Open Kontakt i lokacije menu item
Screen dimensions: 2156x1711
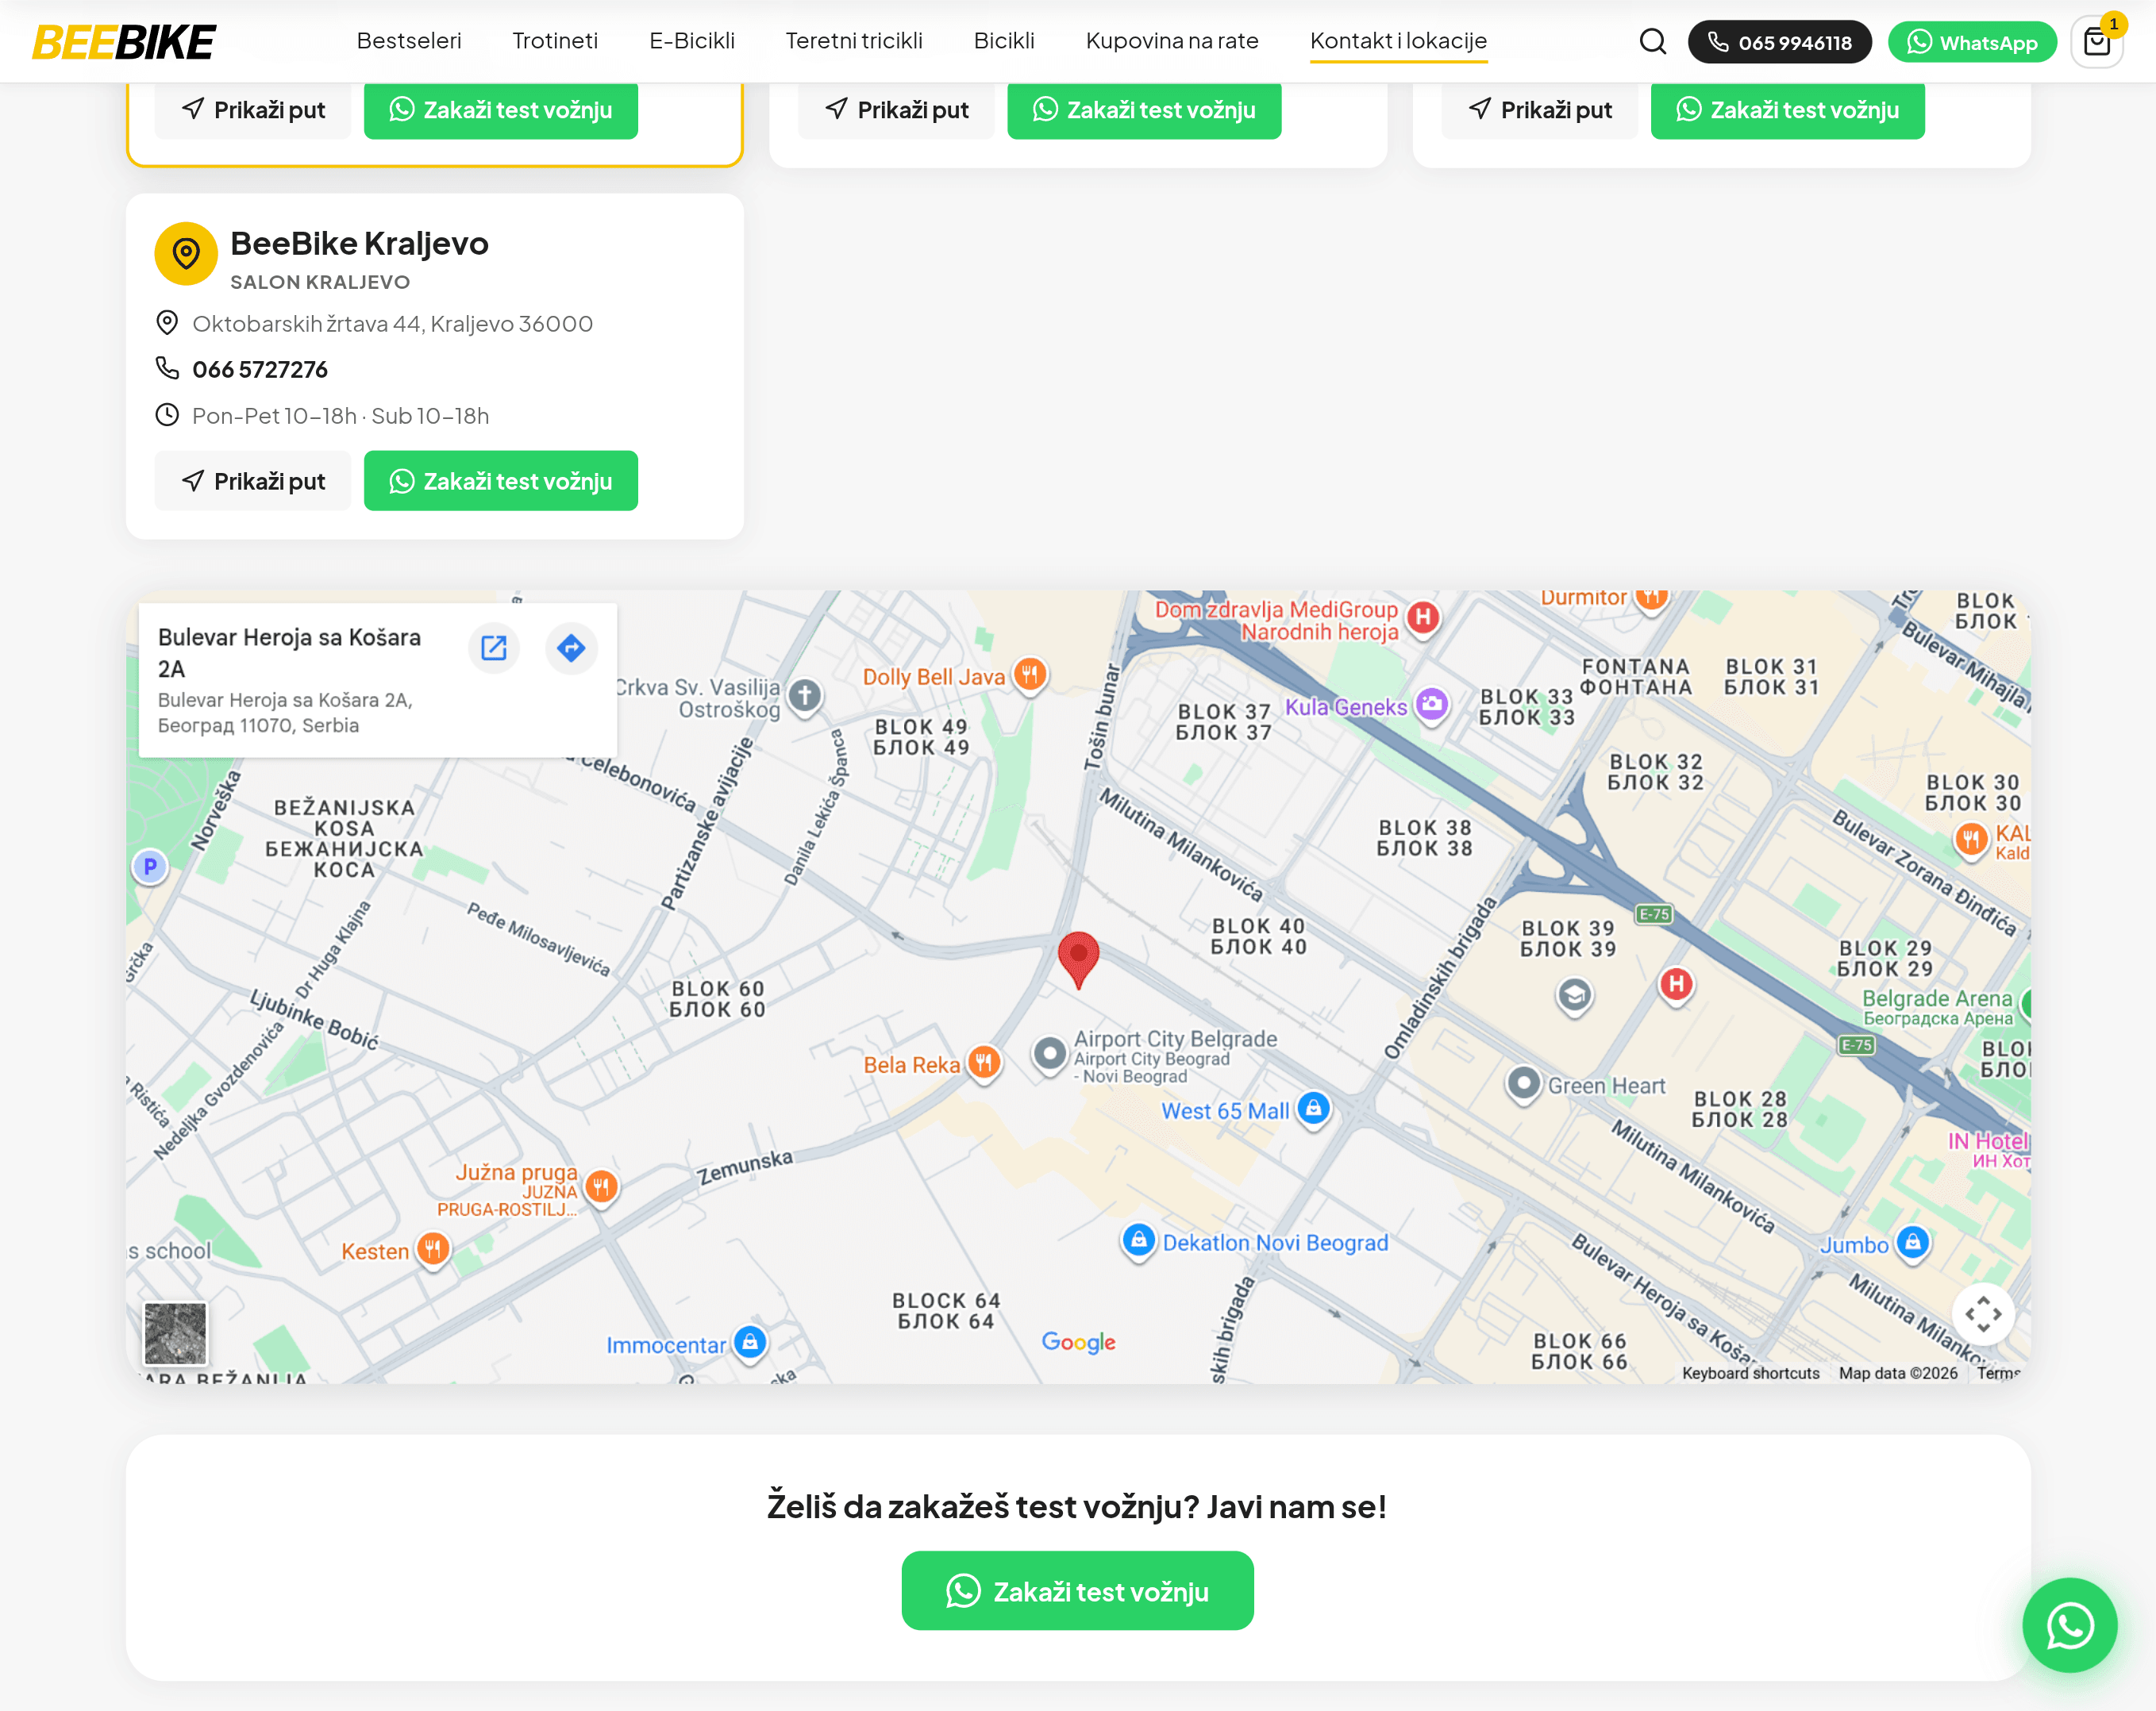click(x=1398, y=41)
